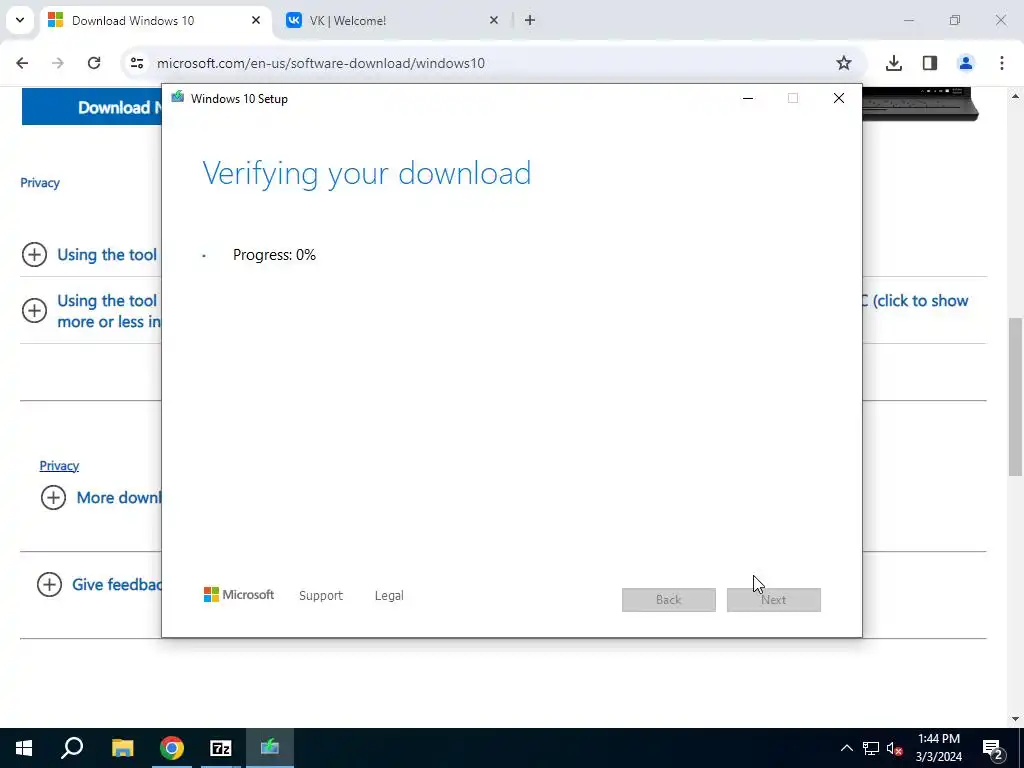Minimize the Windows 10 Setup window

pyautogui.click(x=748, y=98)
